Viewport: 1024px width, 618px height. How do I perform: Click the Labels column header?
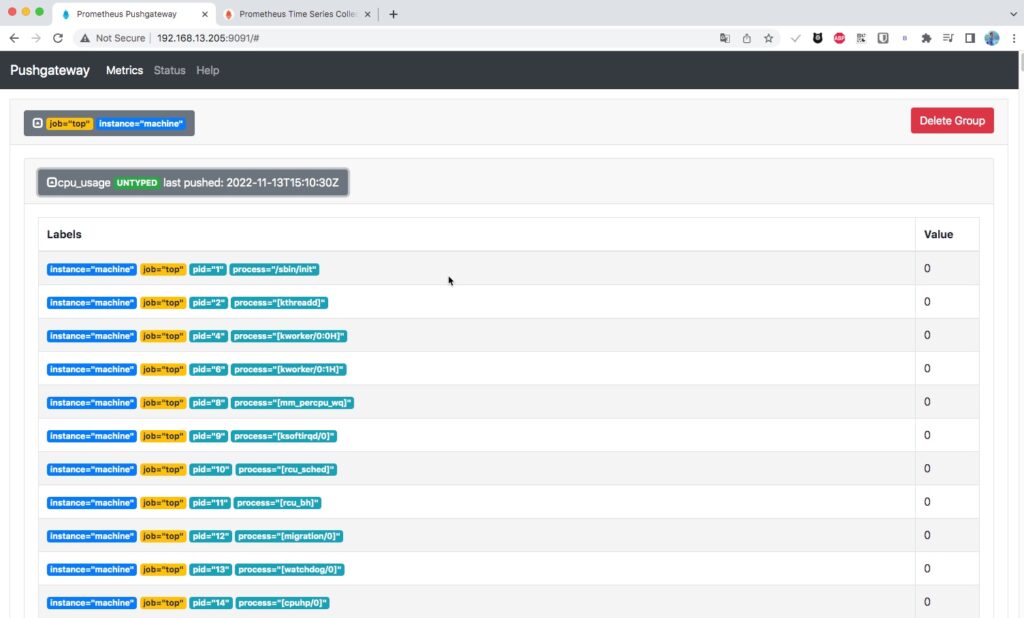pos(64,234)
